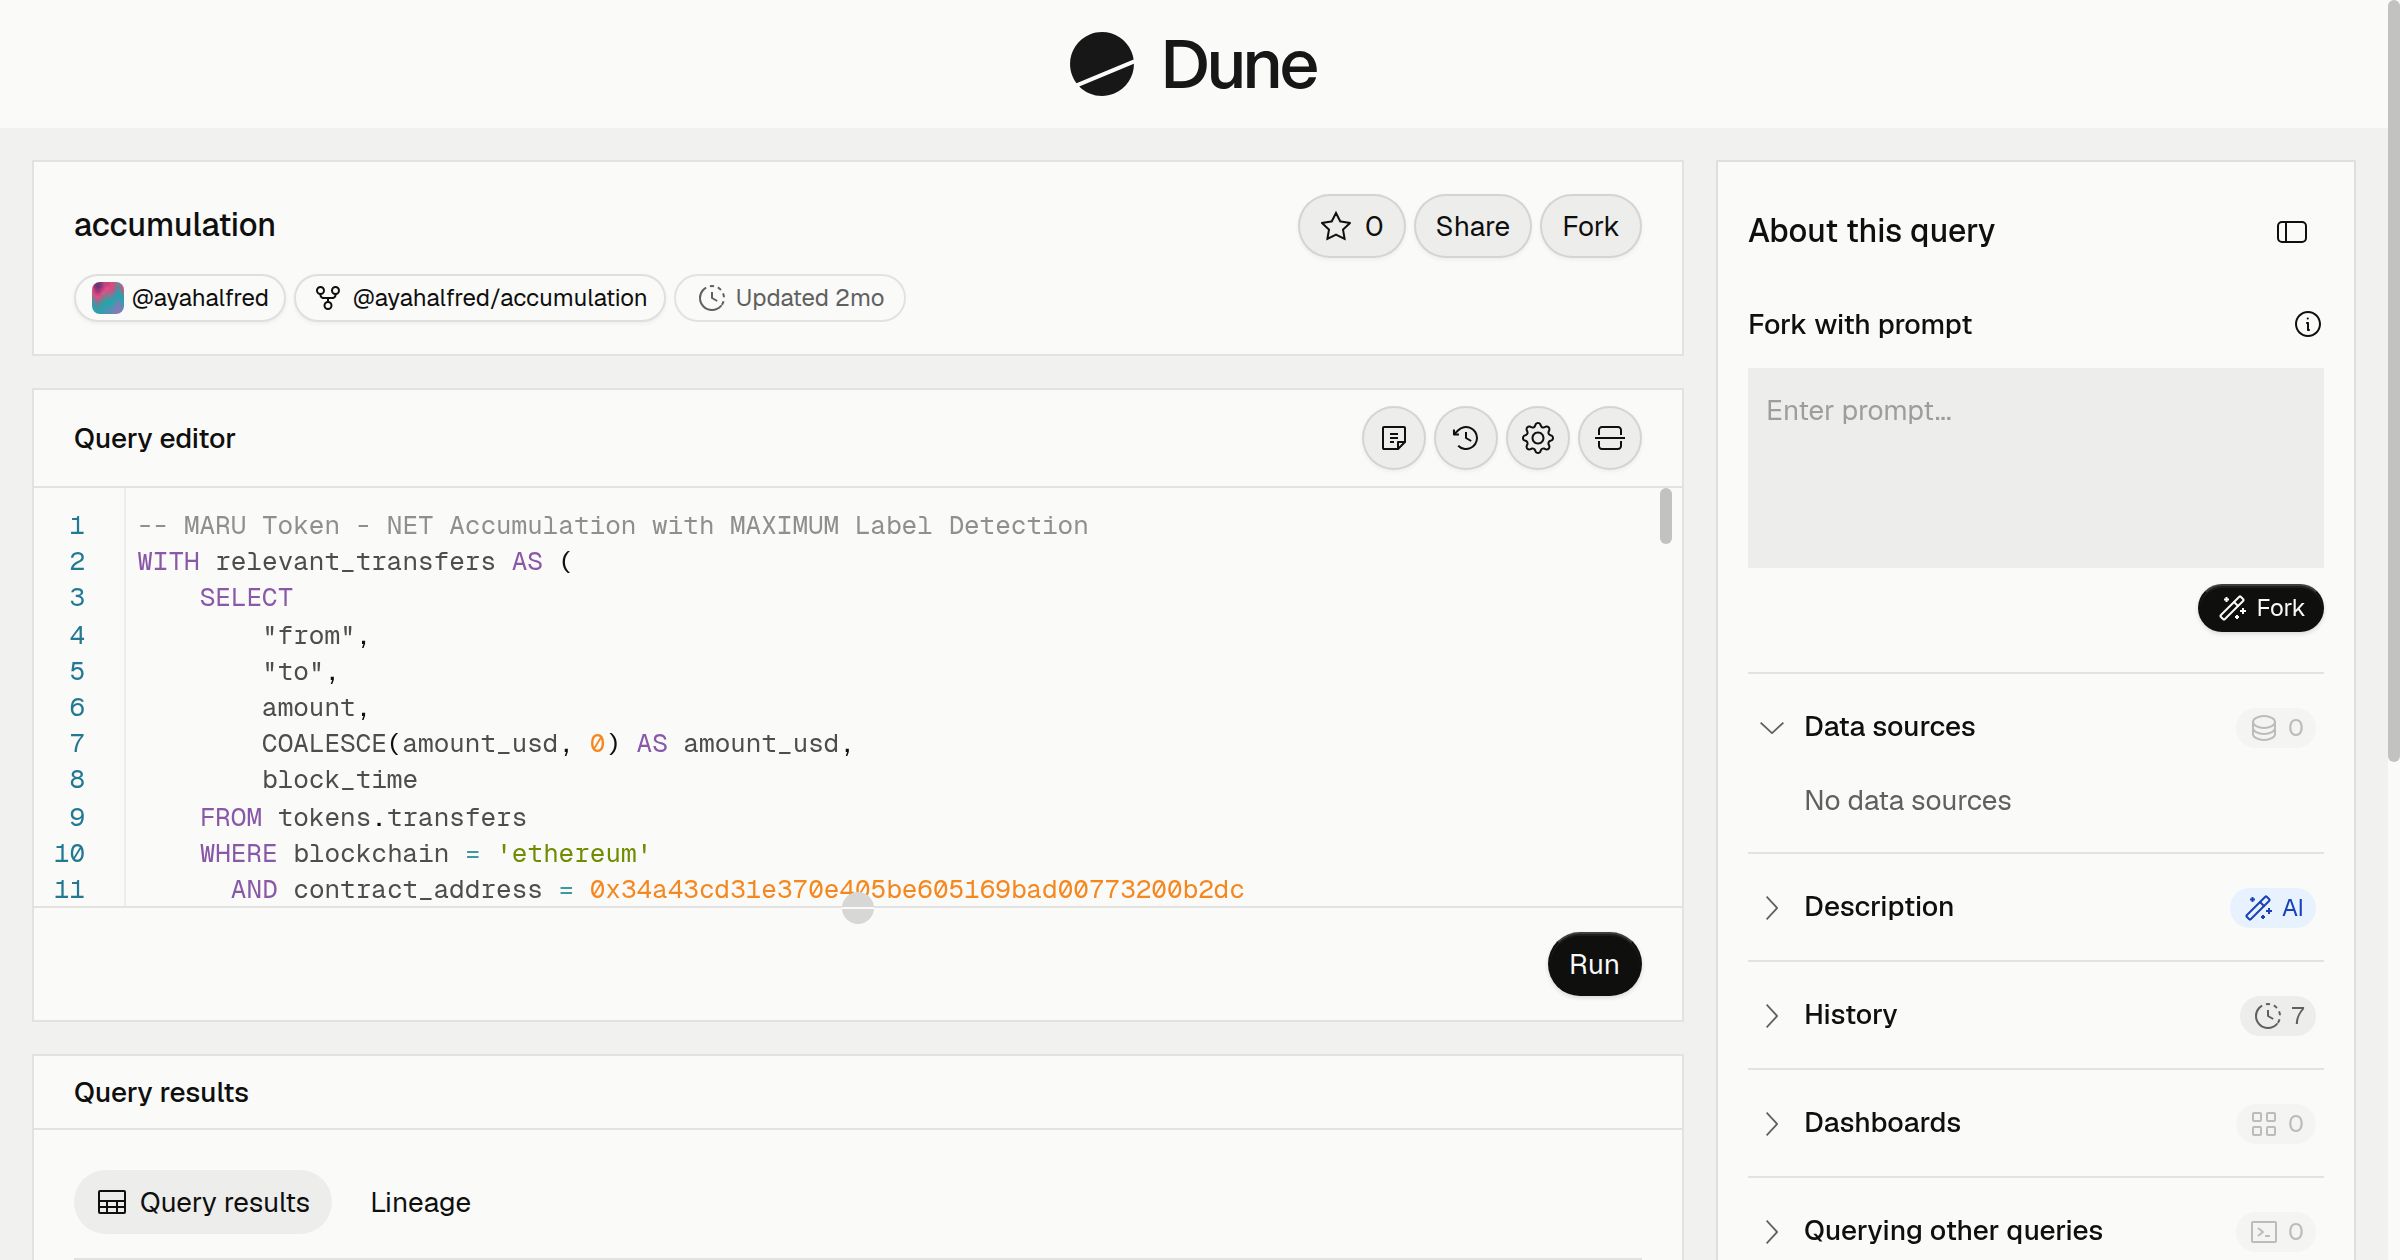The height and width of the screenshot is (1260, 2400).
Task: Click line number 1 in the editor
Action: (x=77, y=525)
